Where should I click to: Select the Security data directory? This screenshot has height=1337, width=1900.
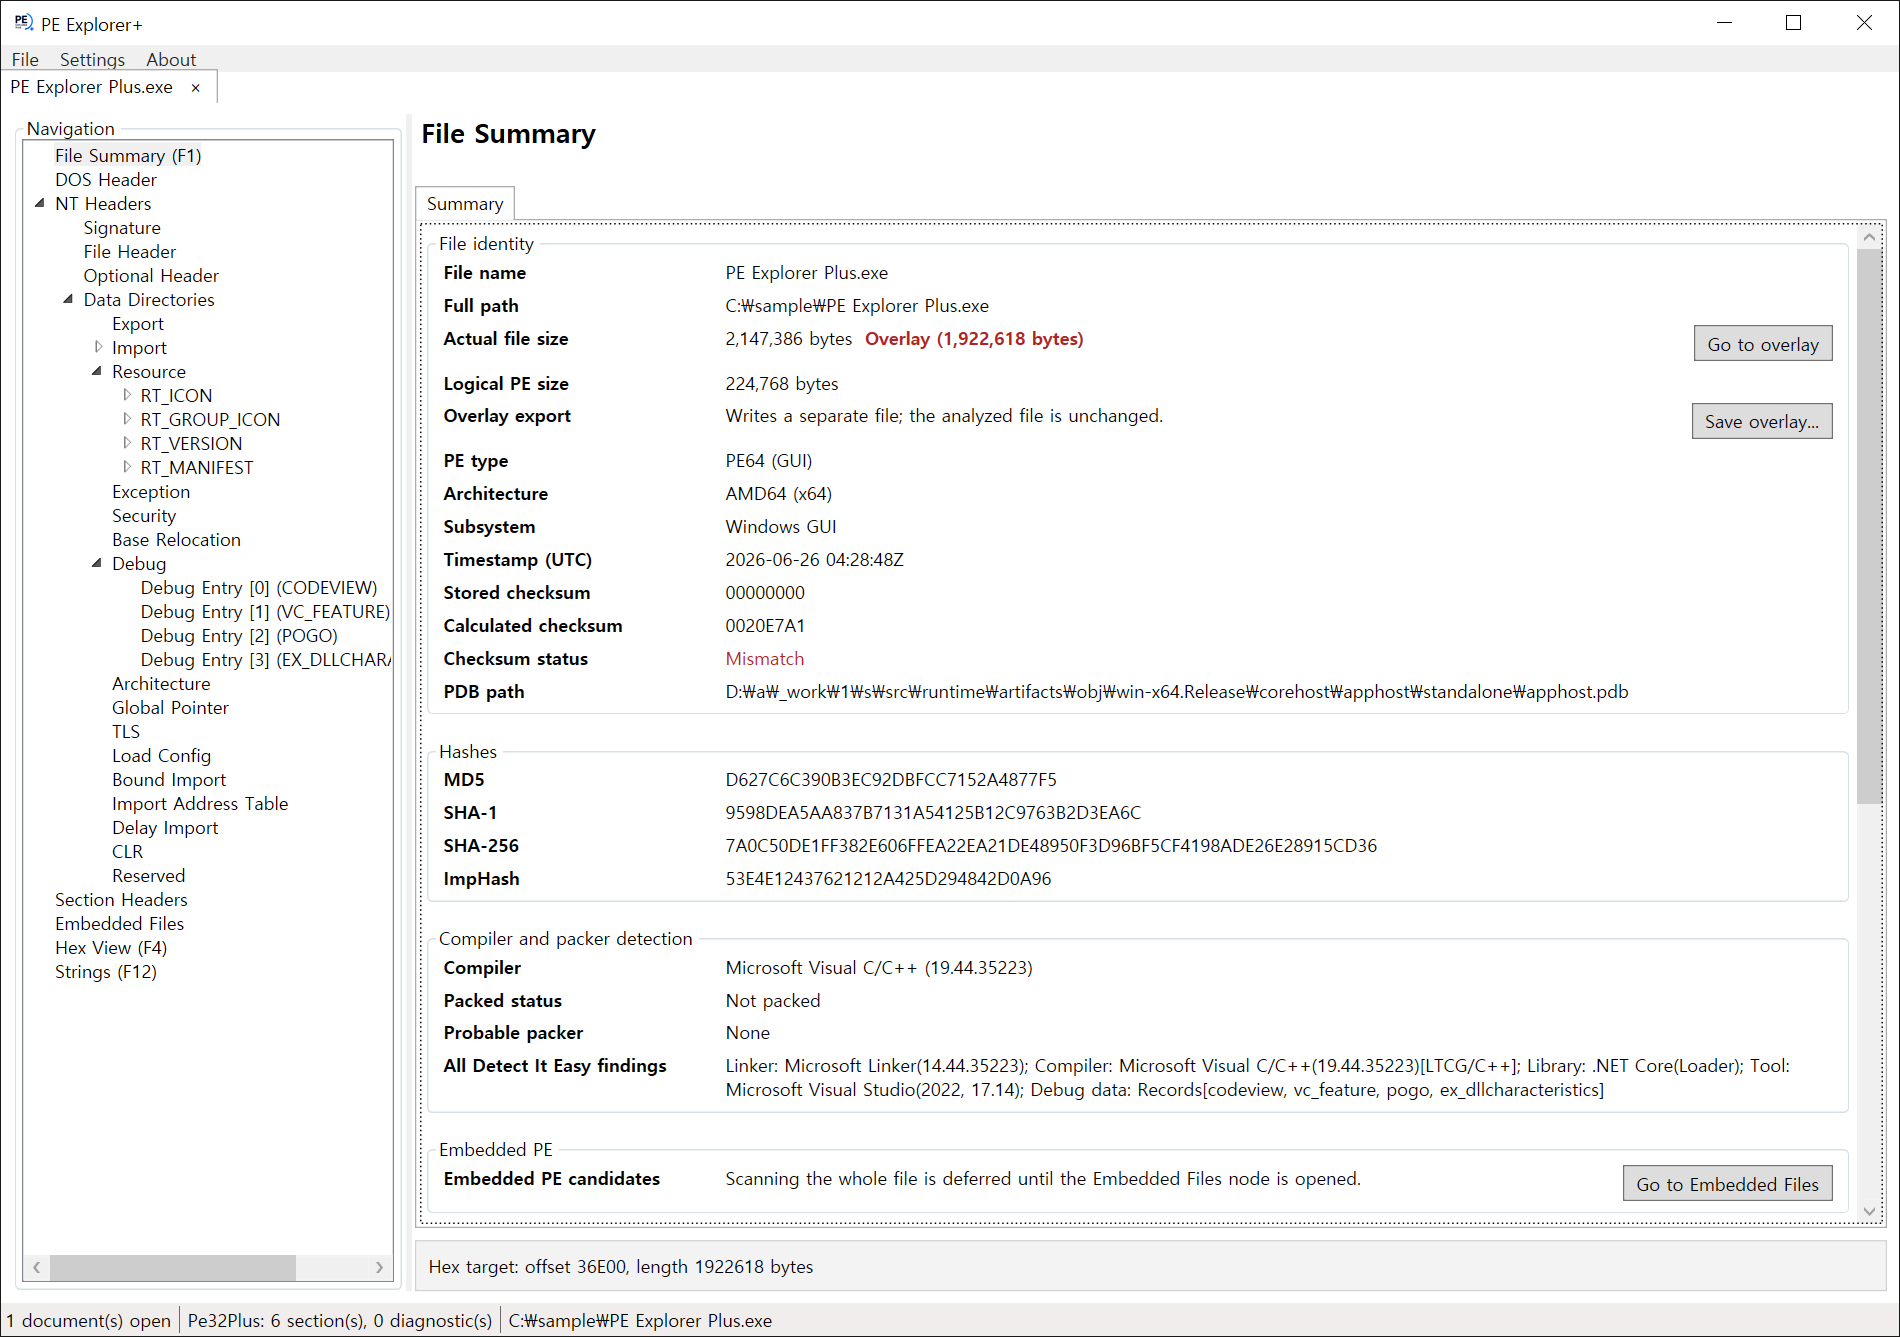(x=144, y=516)
